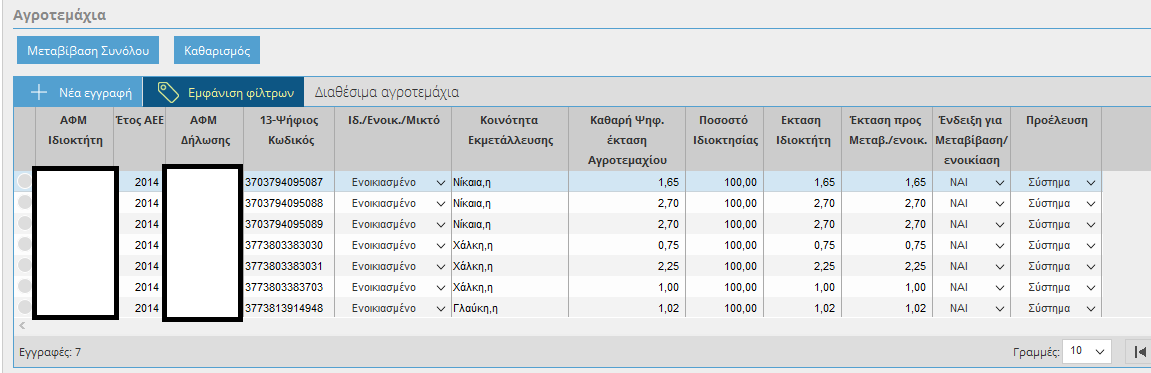Click Εκταση Ιδιοκτήτη cell in row 3773803383031

[x=803, y=266]
